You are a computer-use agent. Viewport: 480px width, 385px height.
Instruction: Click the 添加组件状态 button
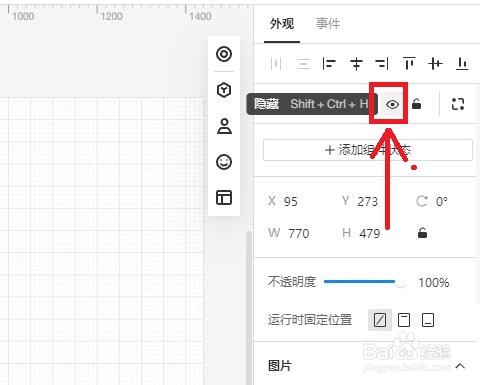[x=368, y=150]
